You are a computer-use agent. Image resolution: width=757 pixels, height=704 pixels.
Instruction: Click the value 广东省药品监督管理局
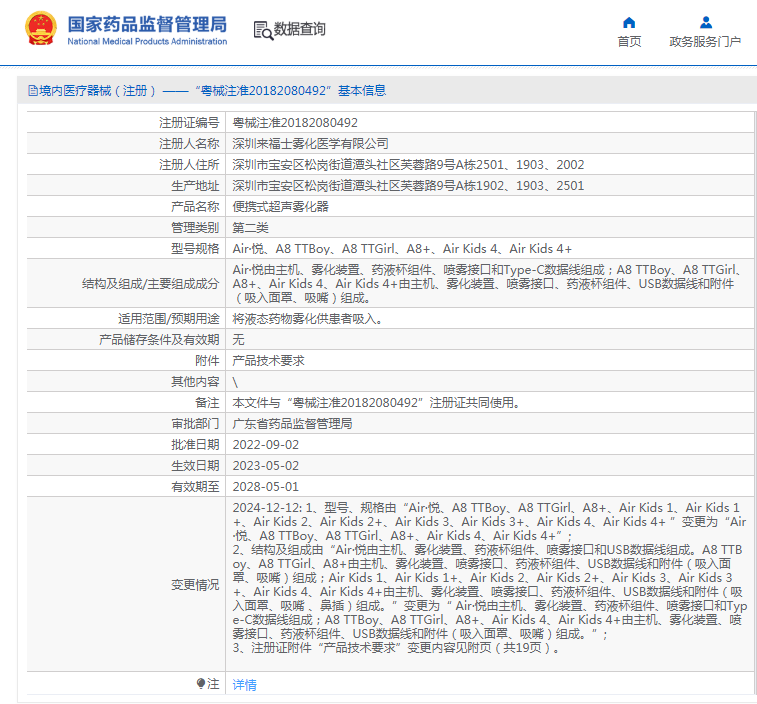[292, 423]
